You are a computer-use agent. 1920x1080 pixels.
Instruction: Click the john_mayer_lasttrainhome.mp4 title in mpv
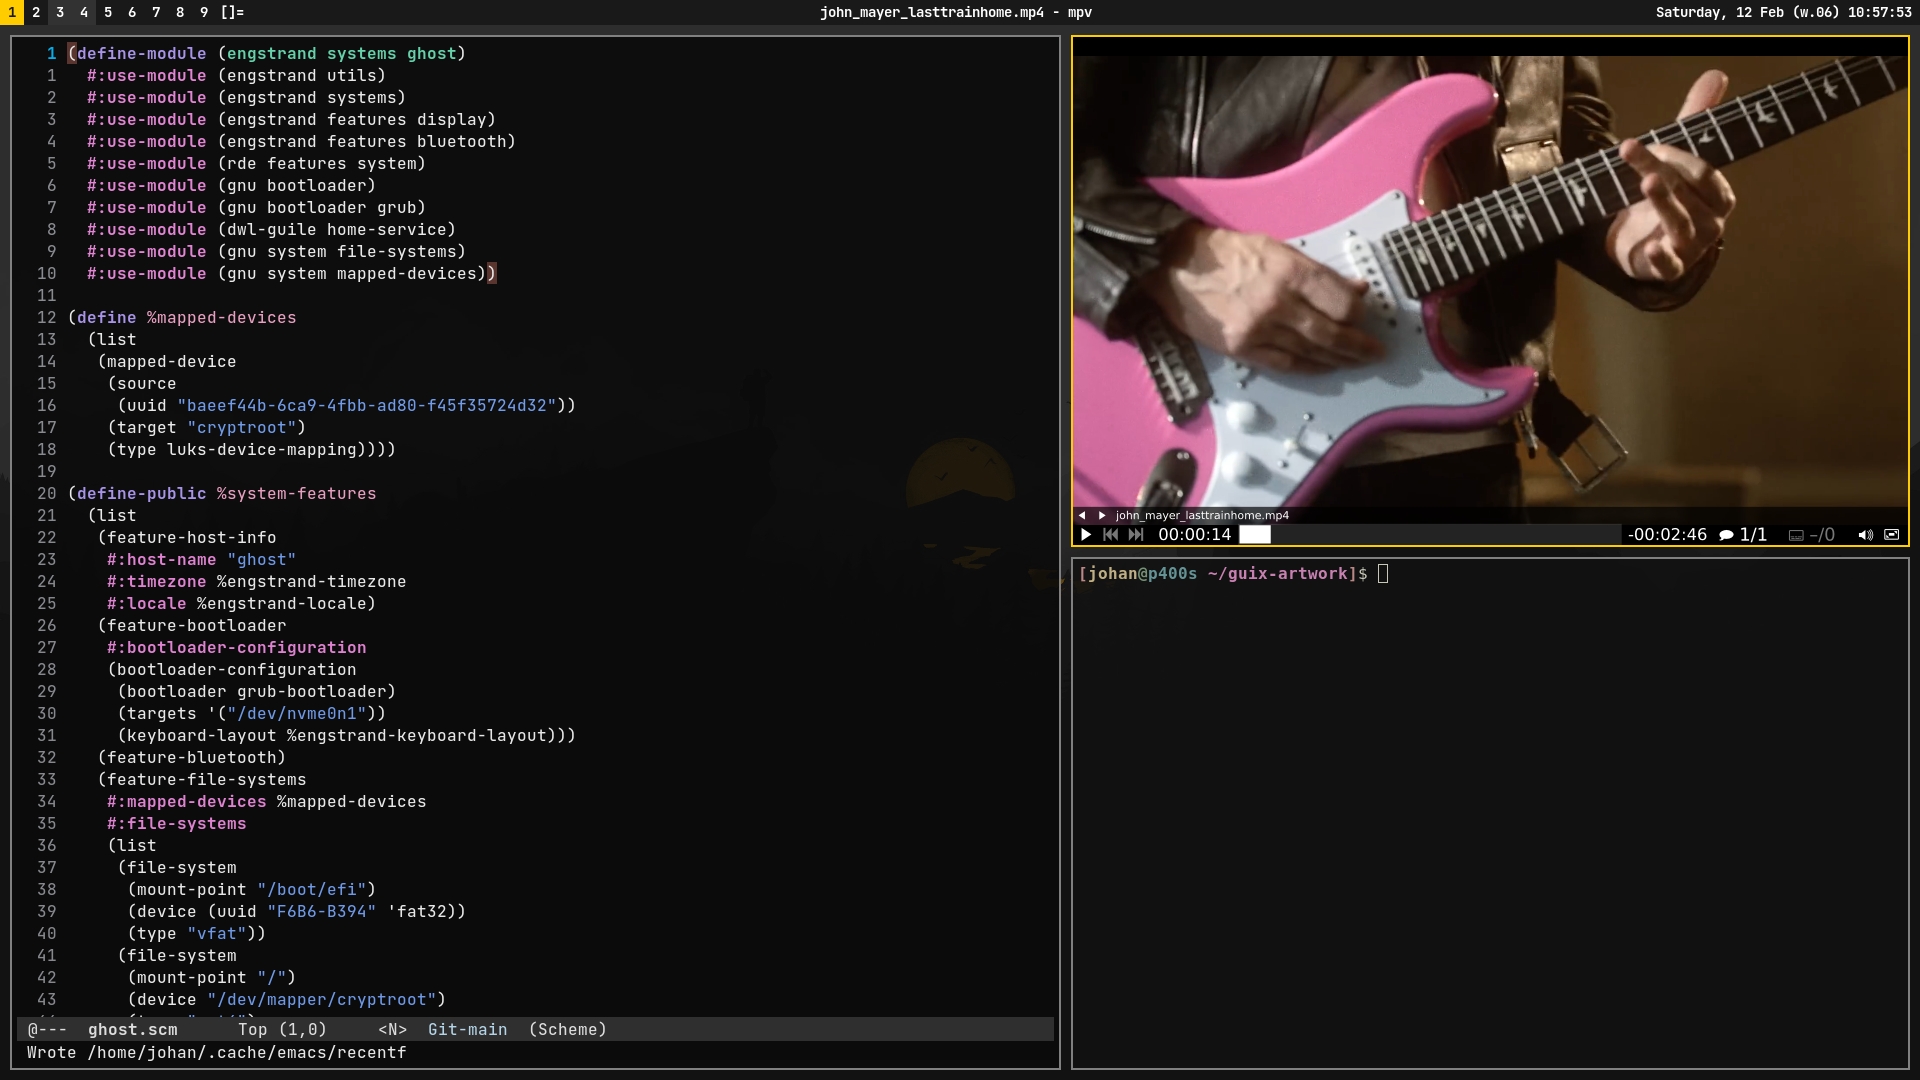[1202, 516]
